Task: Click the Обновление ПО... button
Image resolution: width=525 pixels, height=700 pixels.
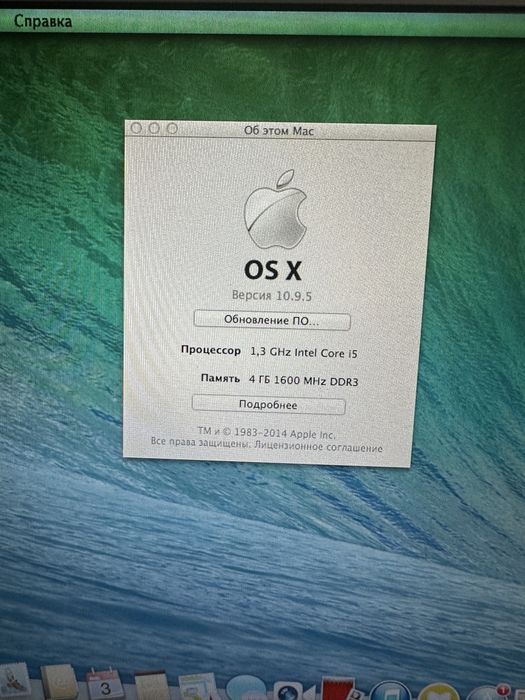Action: (x=272, y=321)
